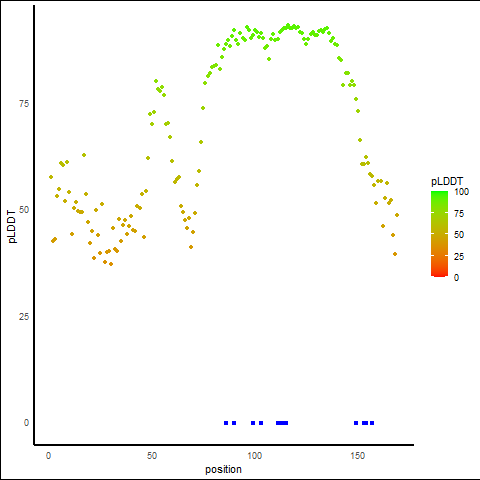Click the x-axis tick label 100

click(255, 456)
